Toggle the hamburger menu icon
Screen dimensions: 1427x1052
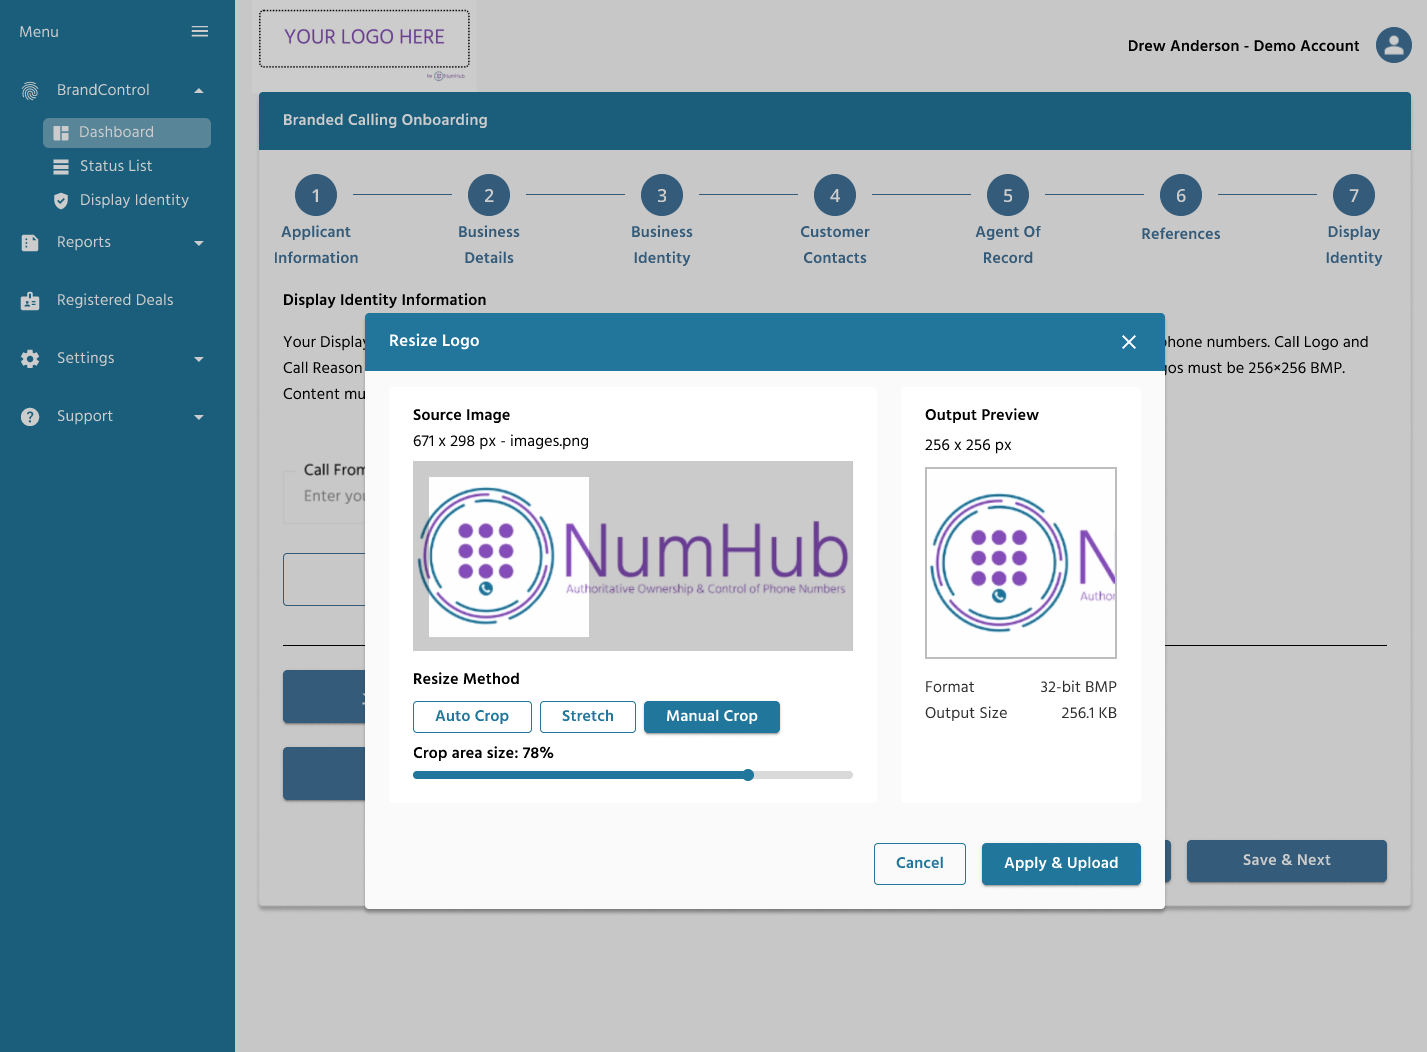(200, 32)
